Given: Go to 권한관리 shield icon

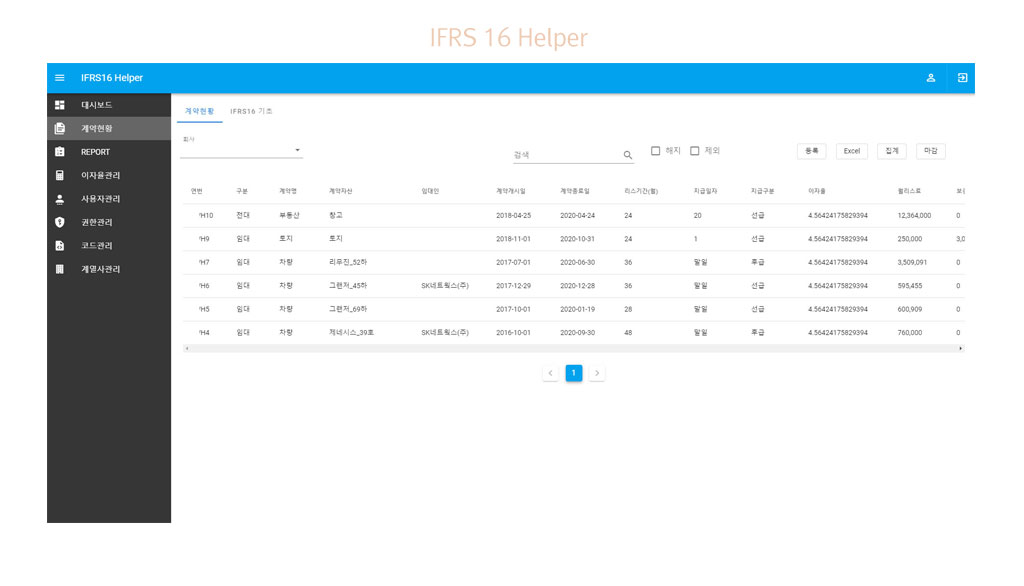Looking at the screenshot, I should pos(60,222).
